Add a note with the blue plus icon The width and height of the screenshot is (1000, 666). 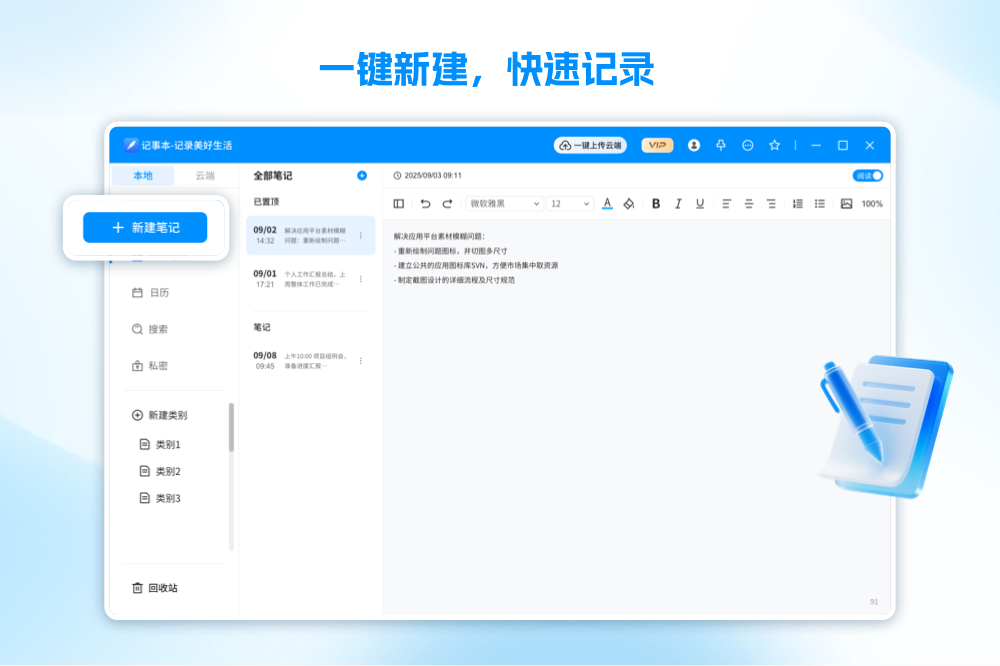[x=362, y=175]
